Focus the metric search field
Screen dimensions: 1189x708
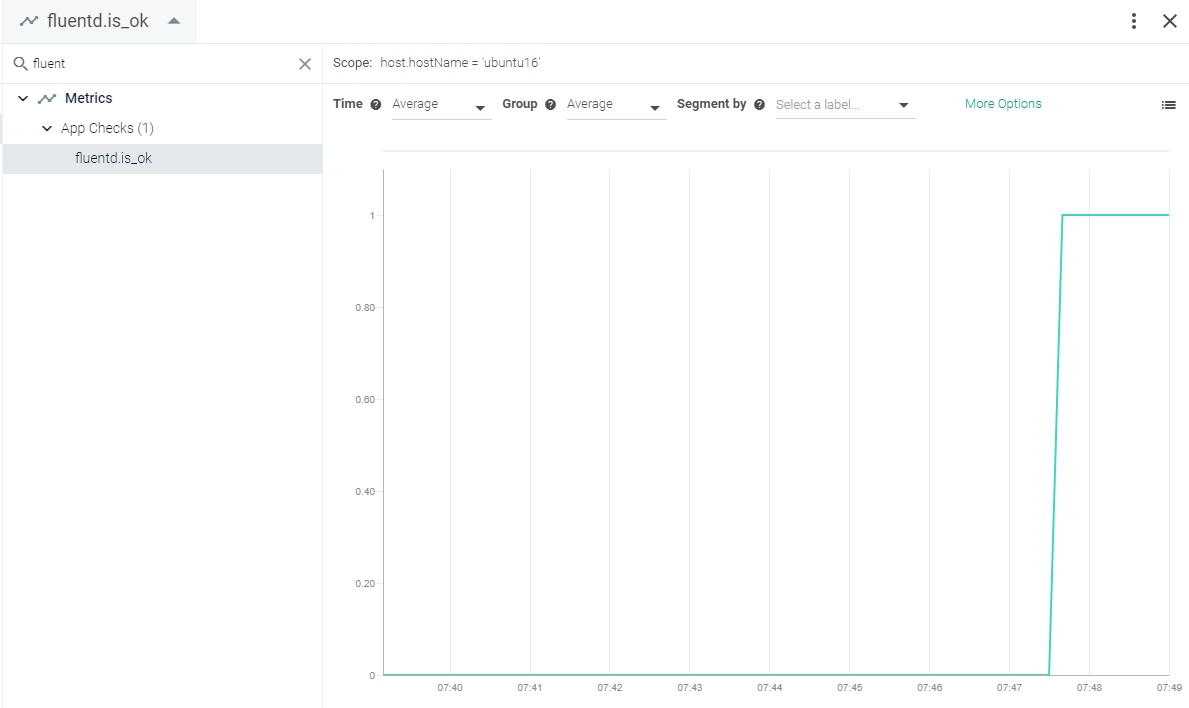162,64
